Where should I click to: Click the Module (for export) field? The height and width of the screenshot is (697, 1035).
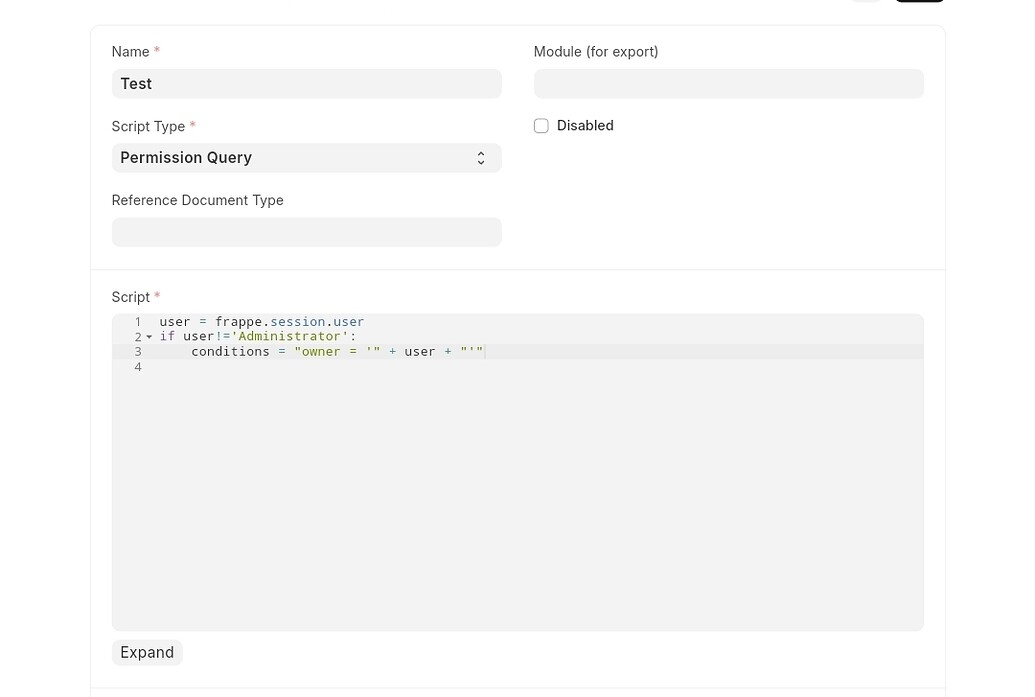tap(728, 83)
